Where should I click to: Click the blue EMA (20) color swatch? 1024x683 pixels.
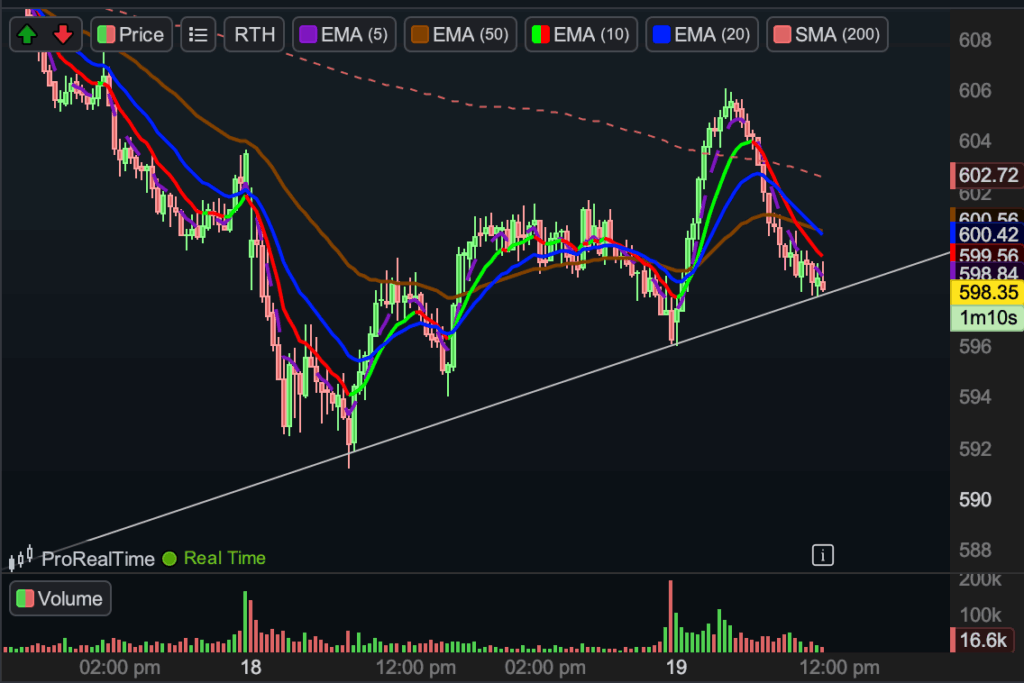pos(662,35)
